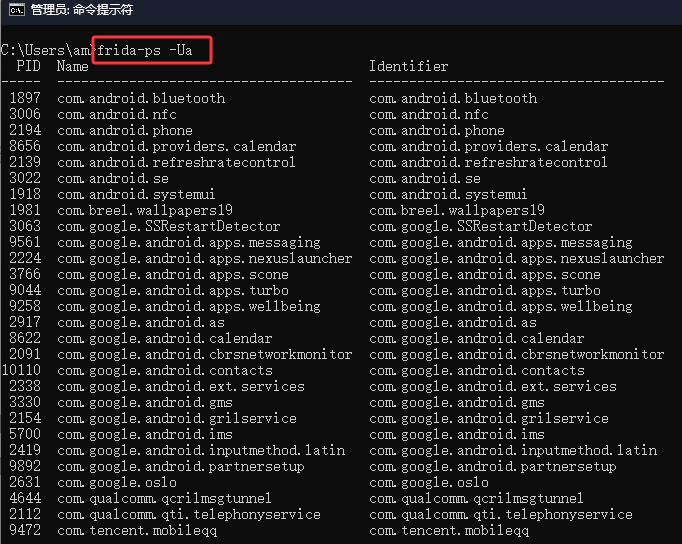The image size is (682, 544).
Task: Click 'com.qualcomm.qti.telephonyservice' in Name column
Action: pos(189,515)
